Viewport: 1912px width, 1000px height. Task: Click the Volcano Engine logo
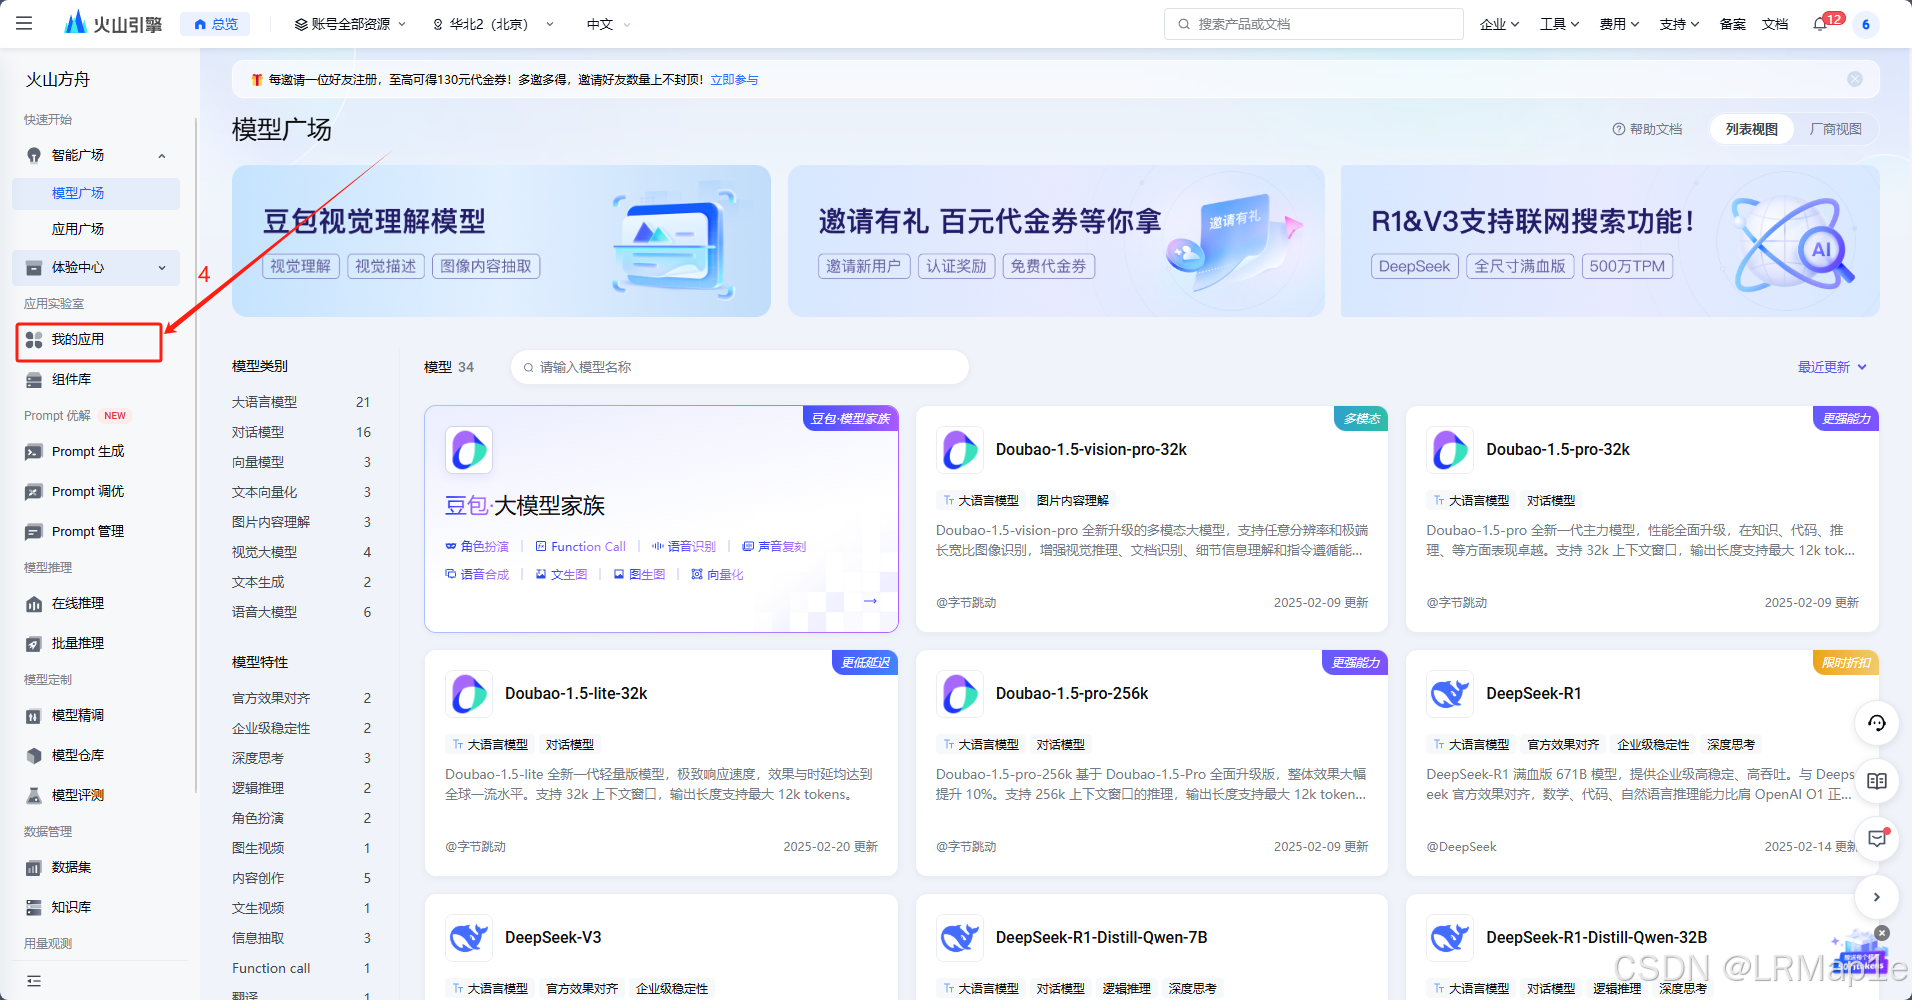[113, 23]
